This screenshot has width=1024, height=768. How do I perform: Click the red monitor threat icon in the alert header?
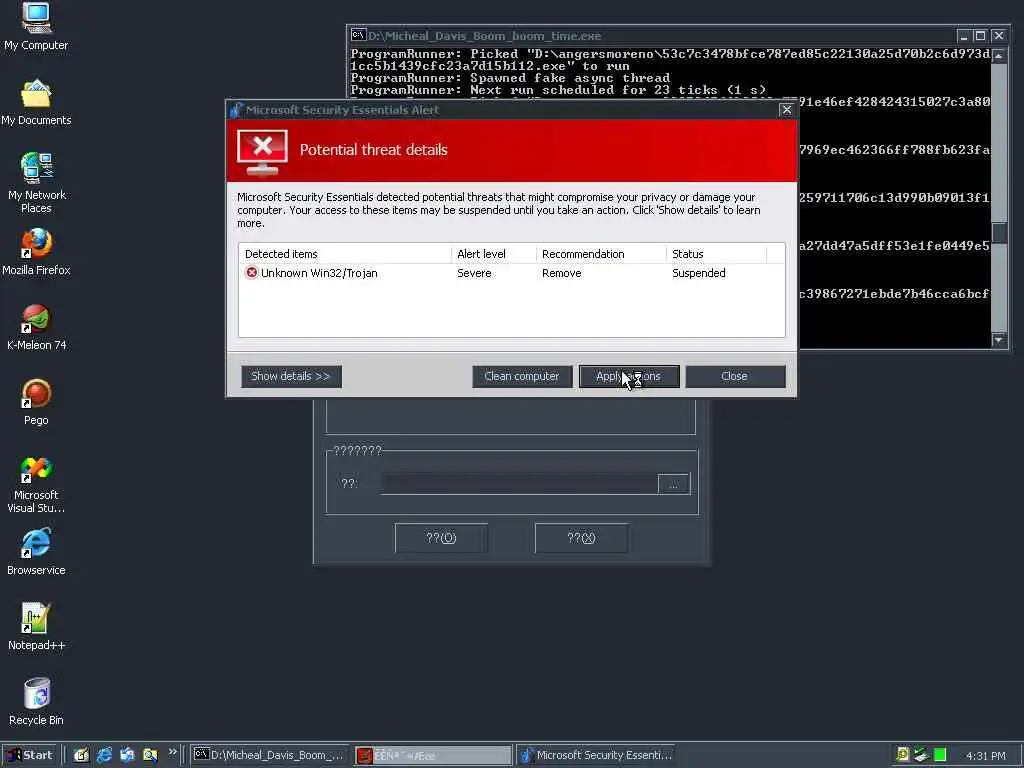tap(262, 152)
